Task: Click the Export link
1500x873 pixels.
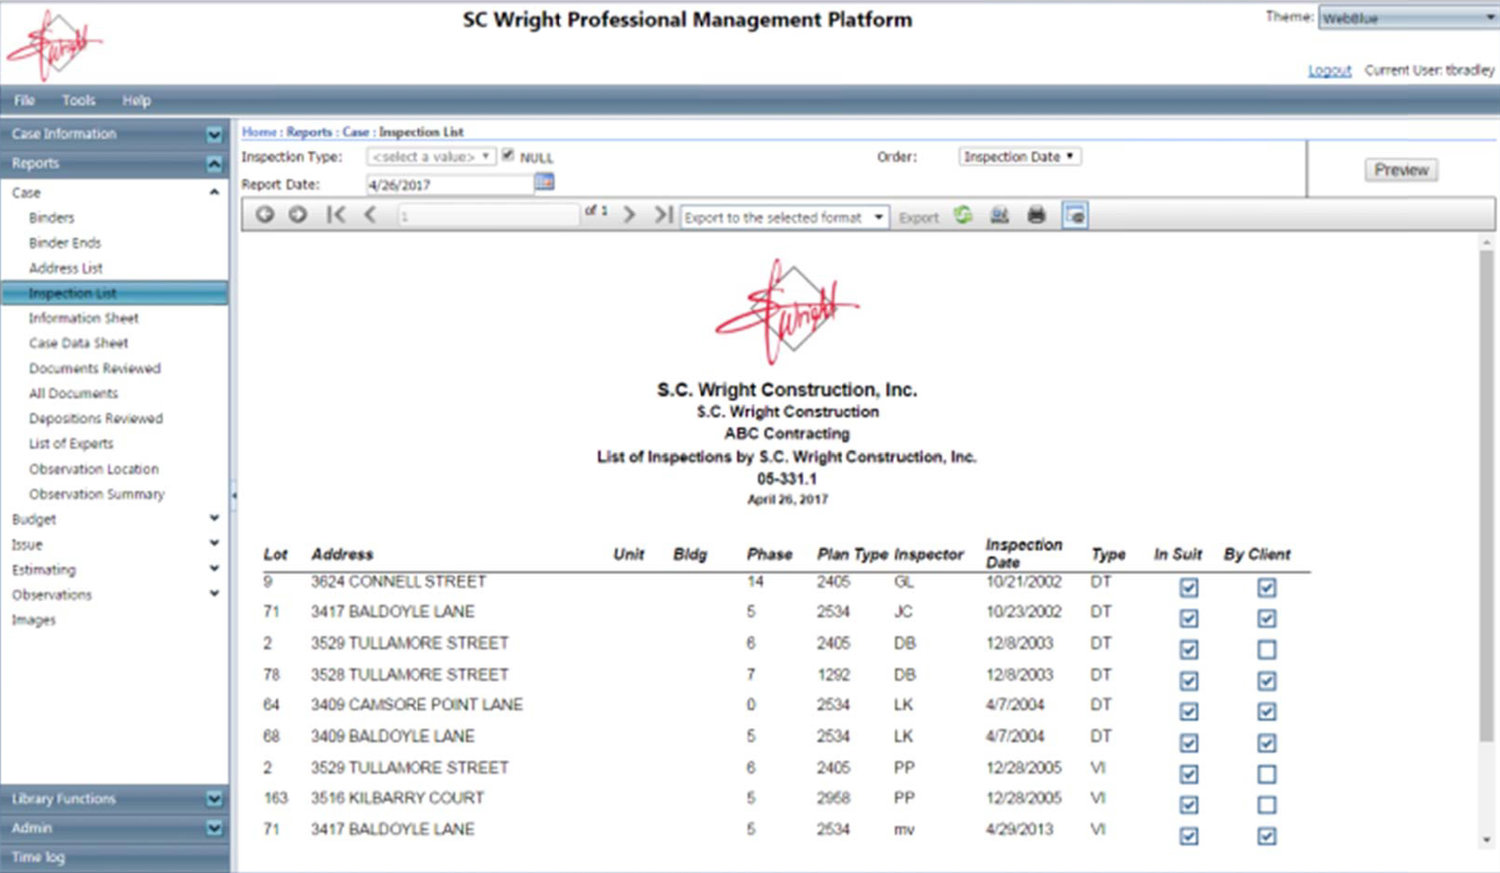Action: tap(918, 217)
